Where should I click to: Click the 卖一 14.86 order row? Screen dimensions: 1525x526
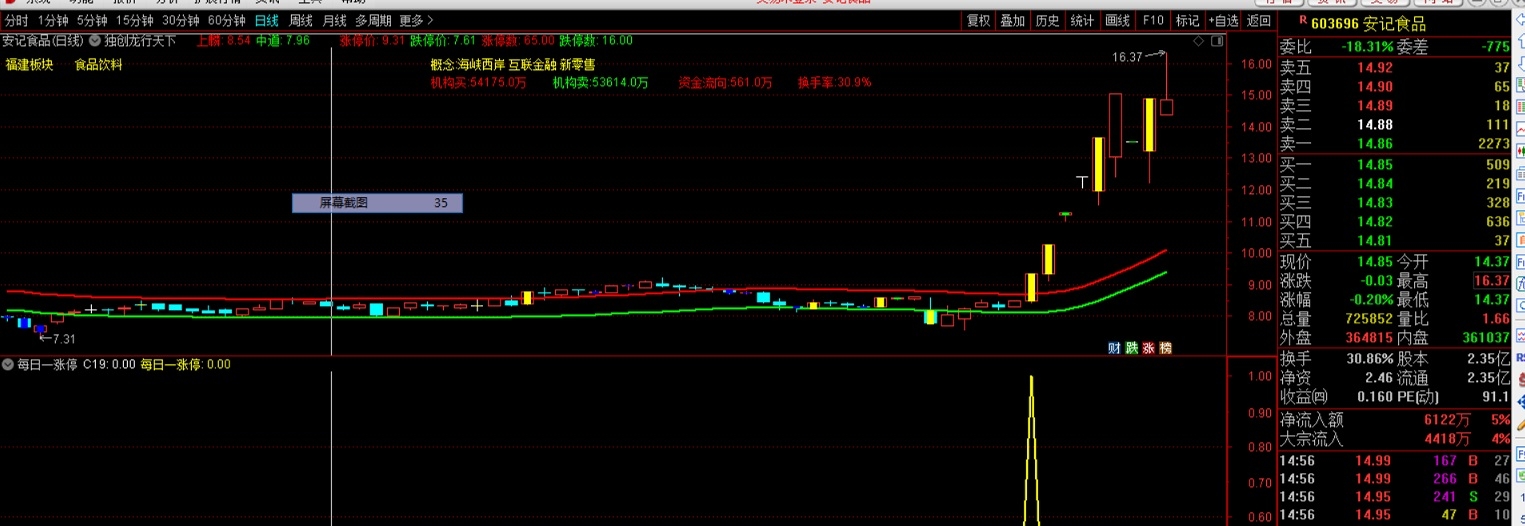tap(1395, 144)
